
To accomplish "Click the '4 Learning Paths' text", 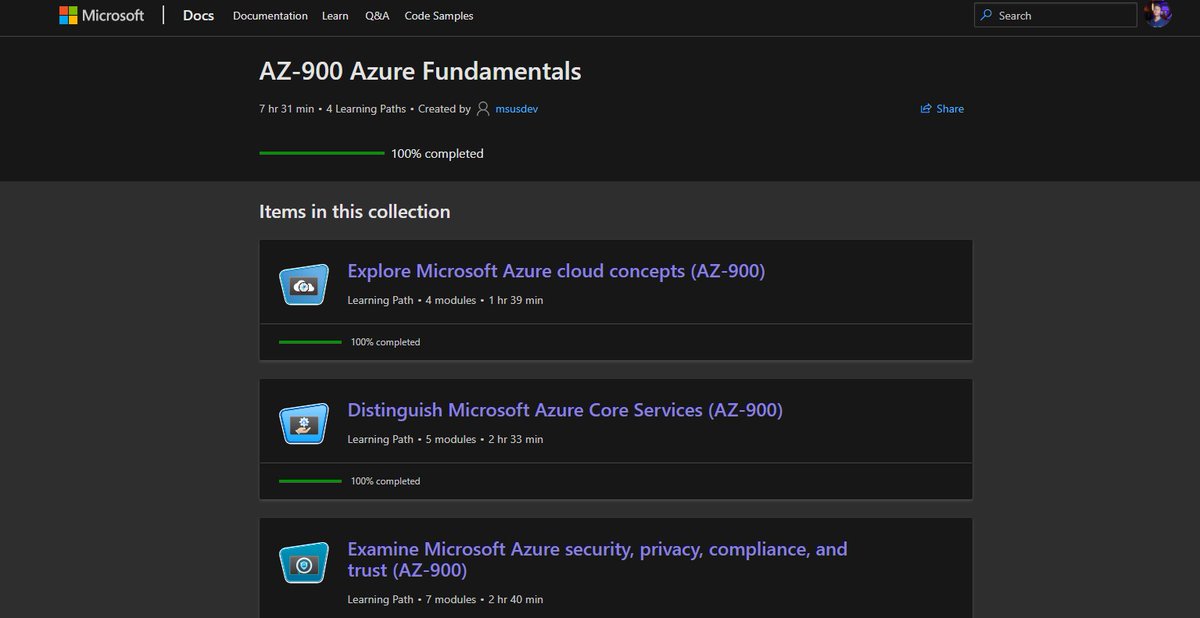I will [x=366, y=109].
